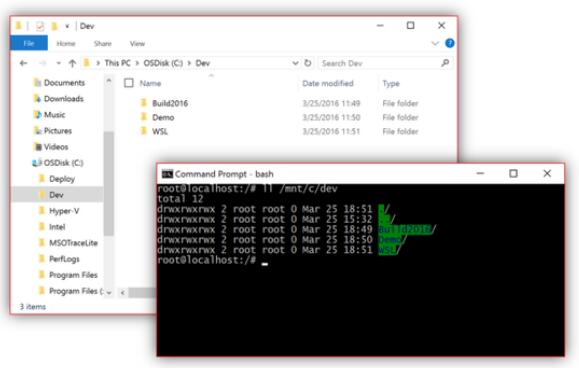The image size is (579, 368).
Task: Select the Build2016 folder
Action: [170, 103]
